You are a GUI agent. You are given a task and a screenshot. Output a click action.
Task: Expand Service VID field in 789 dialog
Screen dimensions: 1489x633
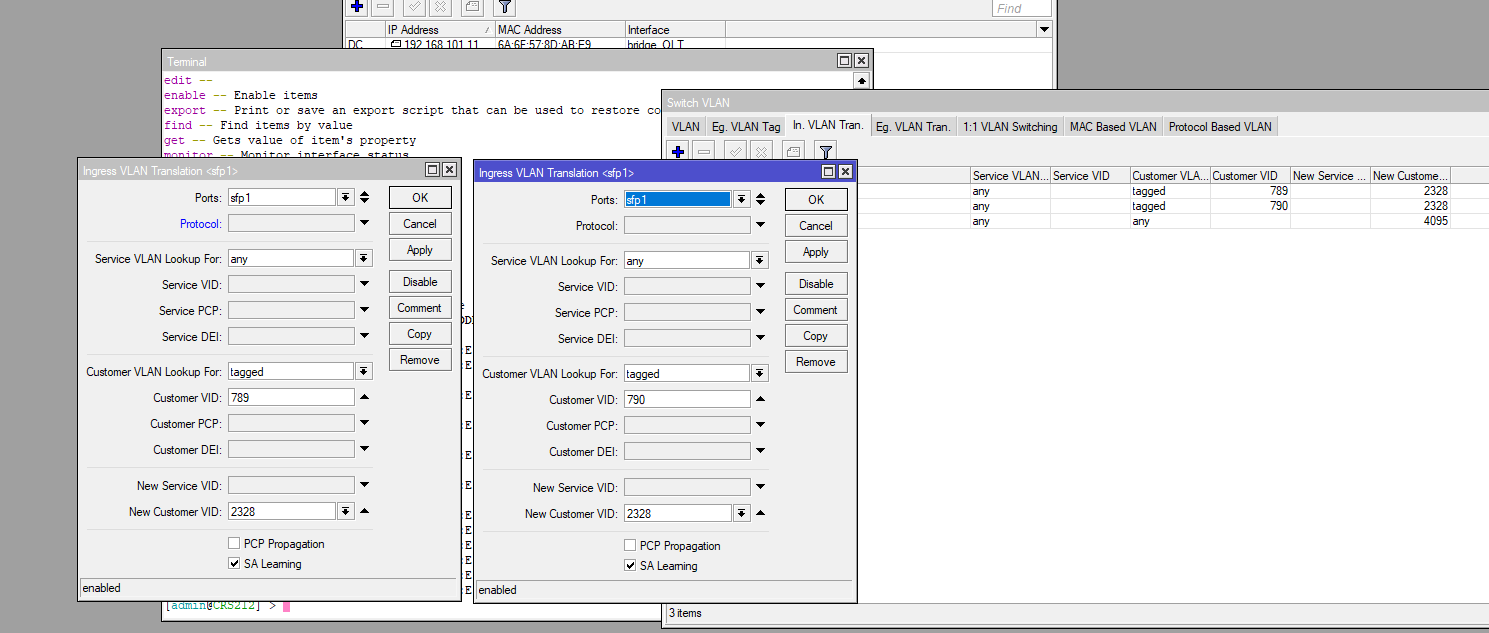click(364, 285)
